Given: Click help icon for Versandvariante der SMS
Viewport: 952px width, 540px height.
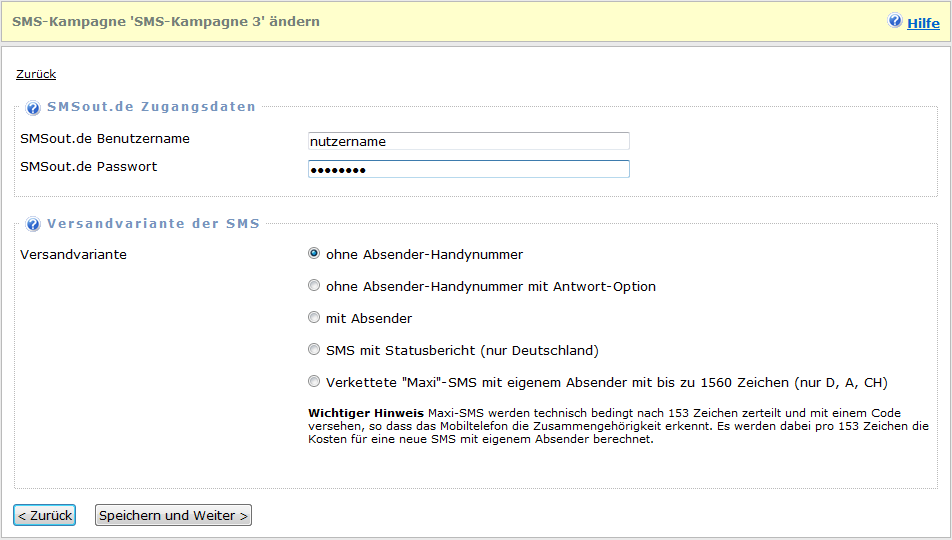Looking at the screenshot, I should [33, 225].
